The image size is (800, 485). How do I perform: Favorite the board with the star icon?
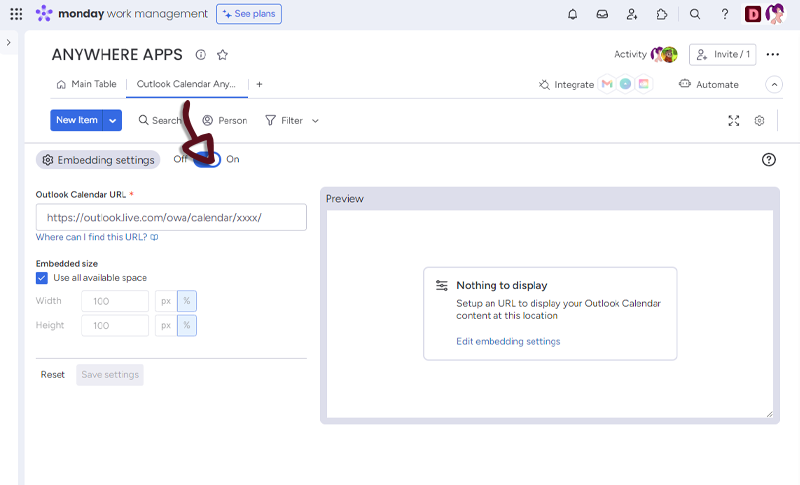click(x=222, y=55)
